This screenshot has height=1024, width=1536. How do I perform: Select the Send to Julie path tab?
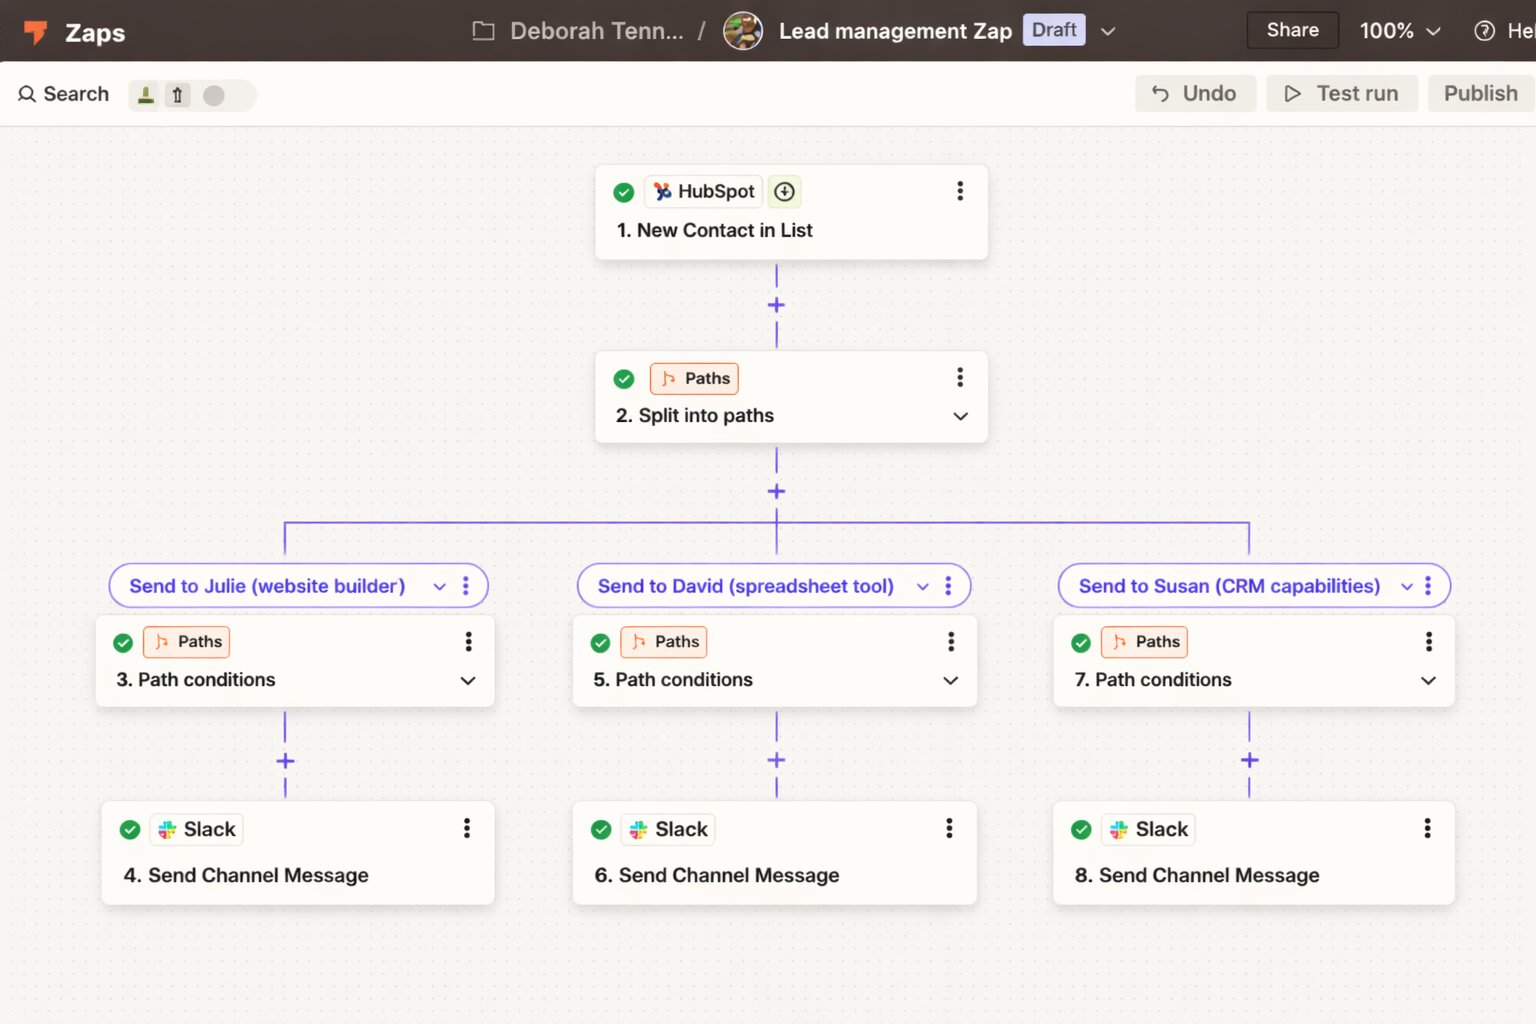point(267,586)
